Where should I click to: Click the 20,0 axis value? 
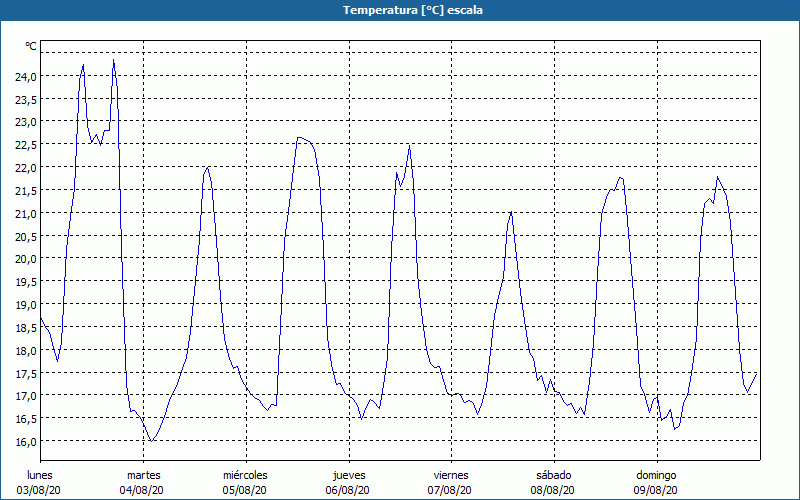[26, 259]
